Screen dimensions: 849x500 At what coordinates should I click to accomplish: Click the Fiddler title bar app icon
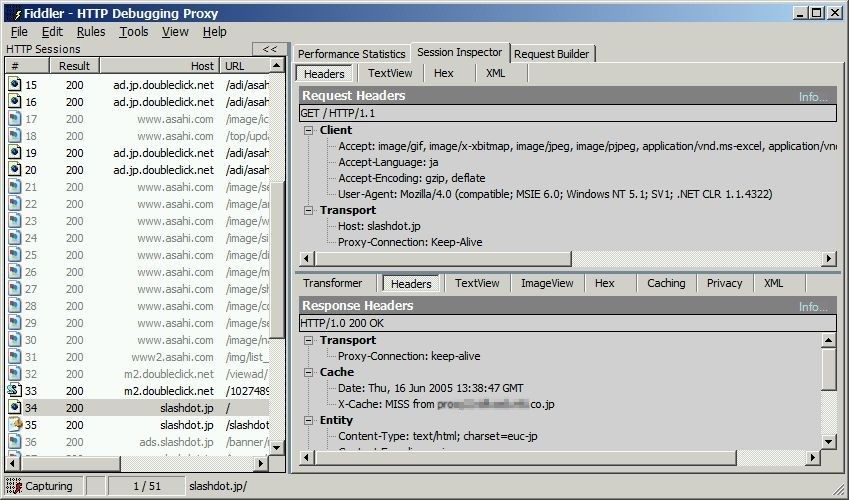point(15,14)
